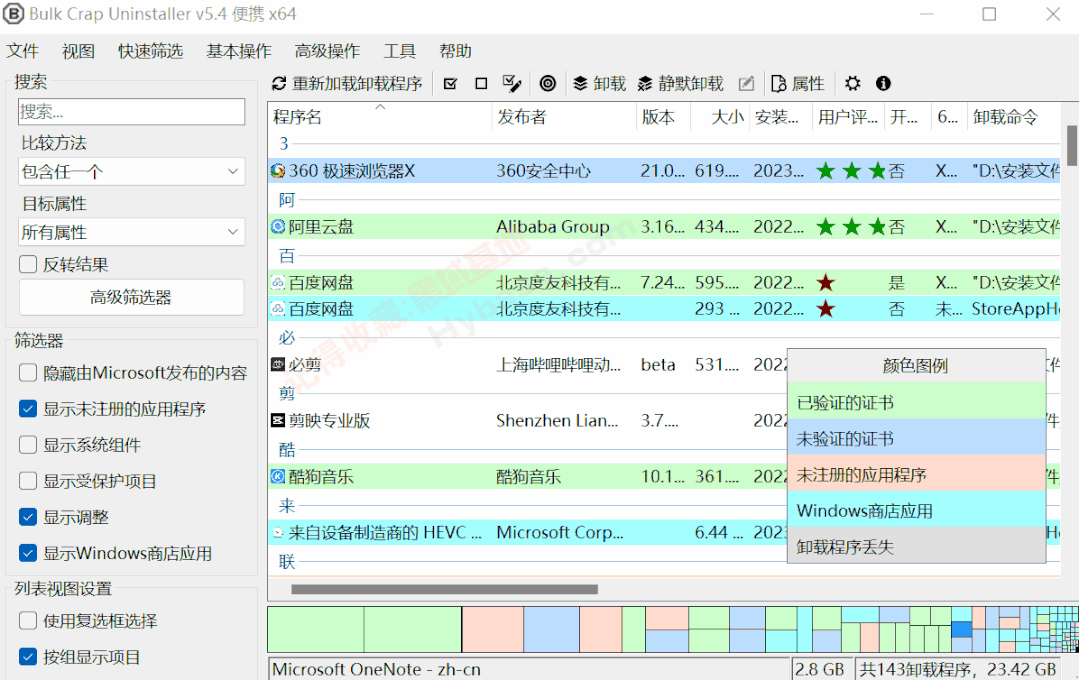This screenshot has width=1079, height=680.
Task: Open the 目标属性 所有属性 dropdown
Action: [131, 232]
